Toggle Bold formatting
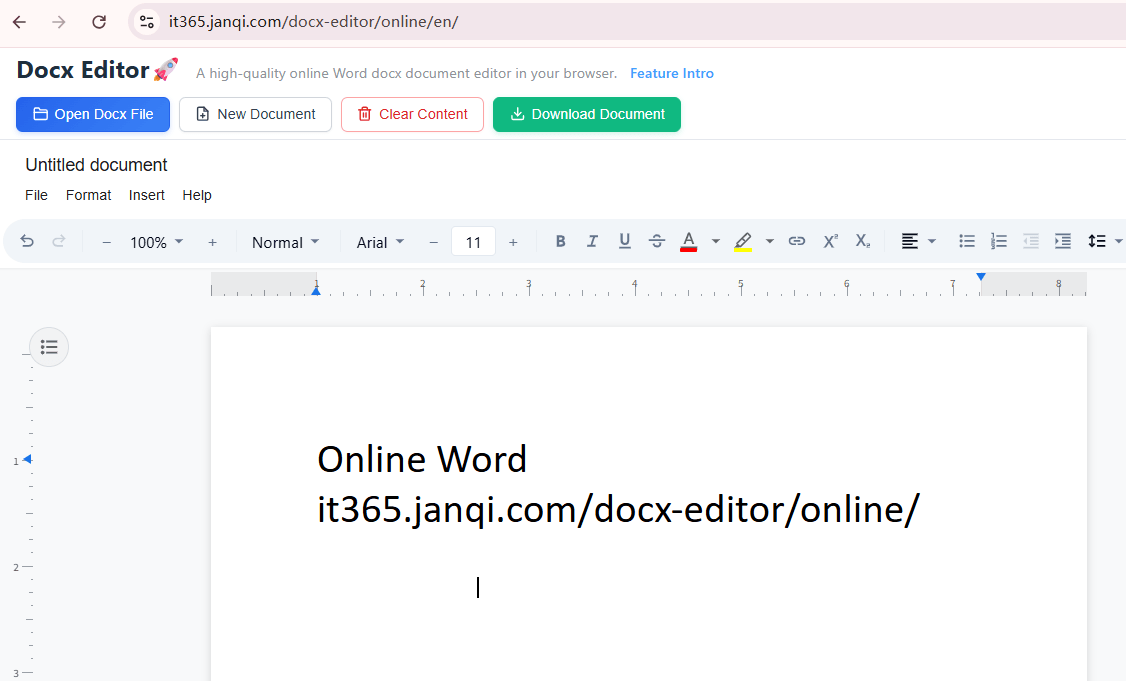Viewport: 1126px width, 681px height. [x=561, y=241]
